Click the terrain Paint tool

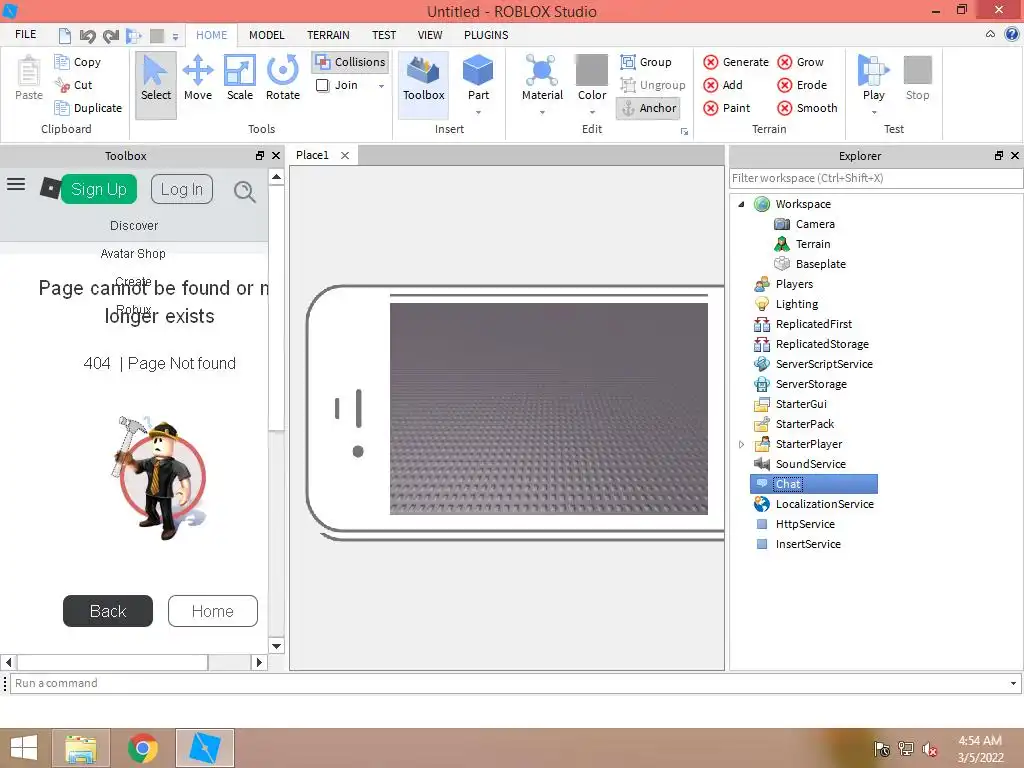coord(727,108)
